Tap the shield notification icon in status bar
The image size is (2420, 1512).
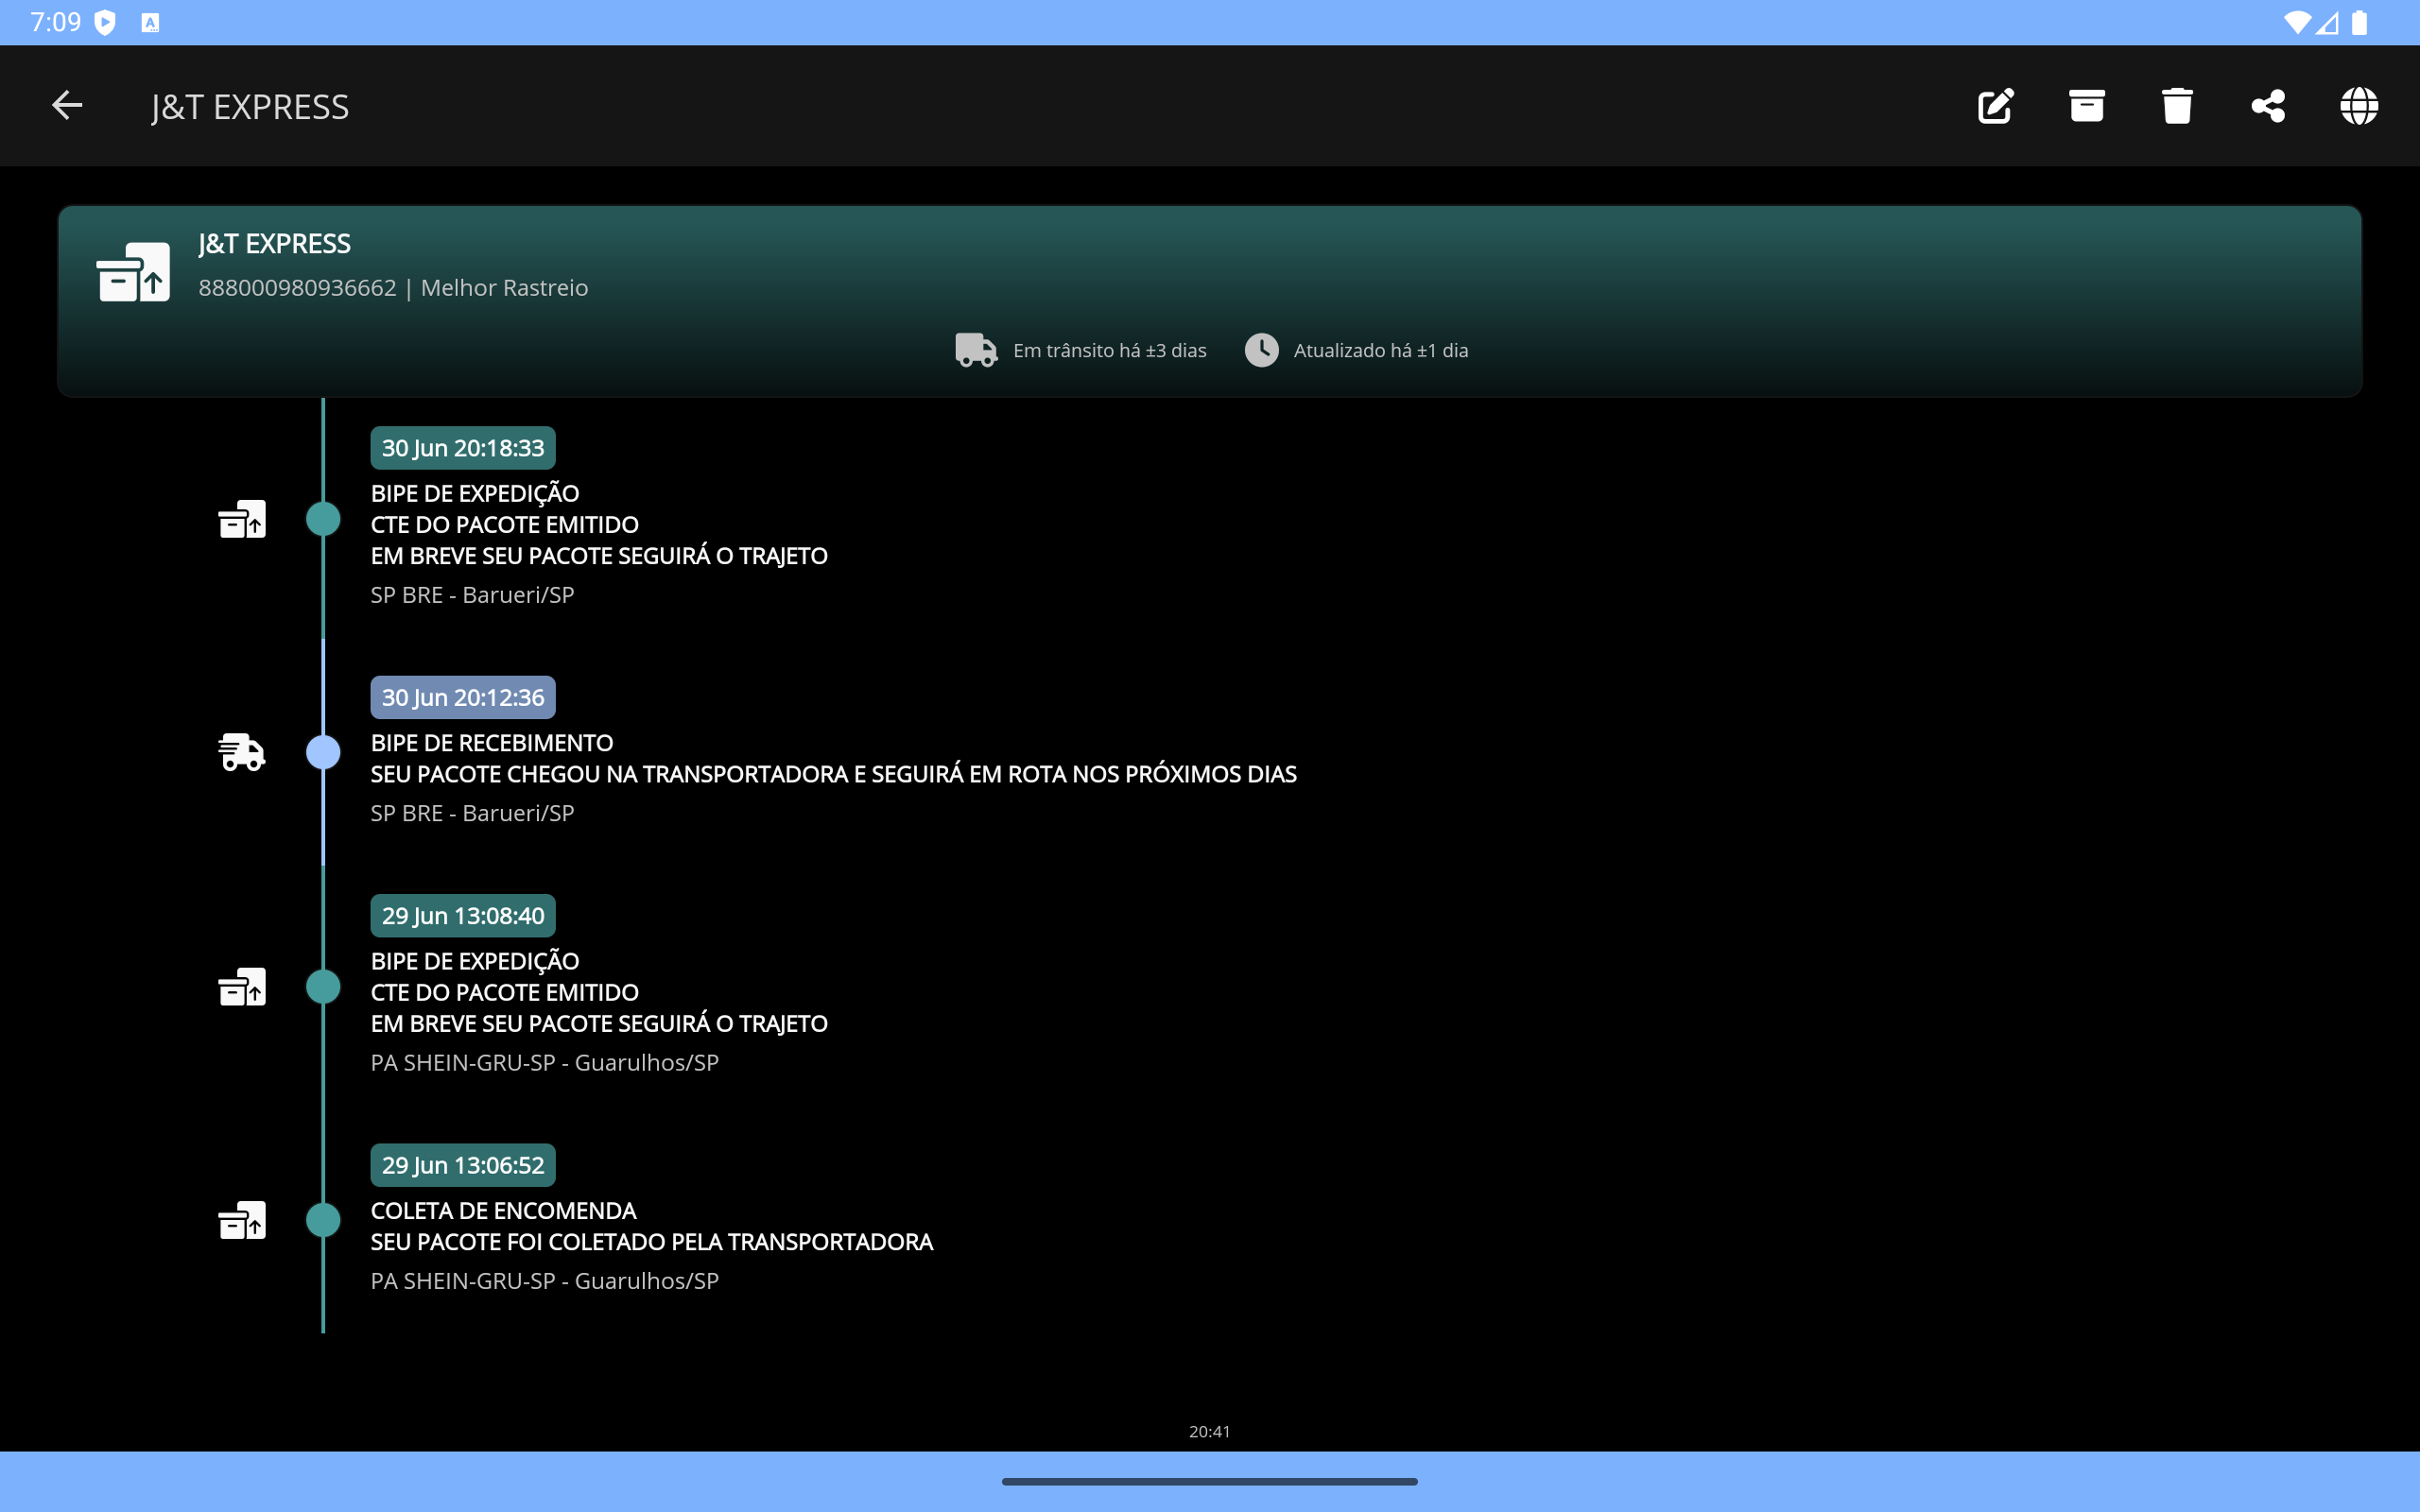click(104, 22)
